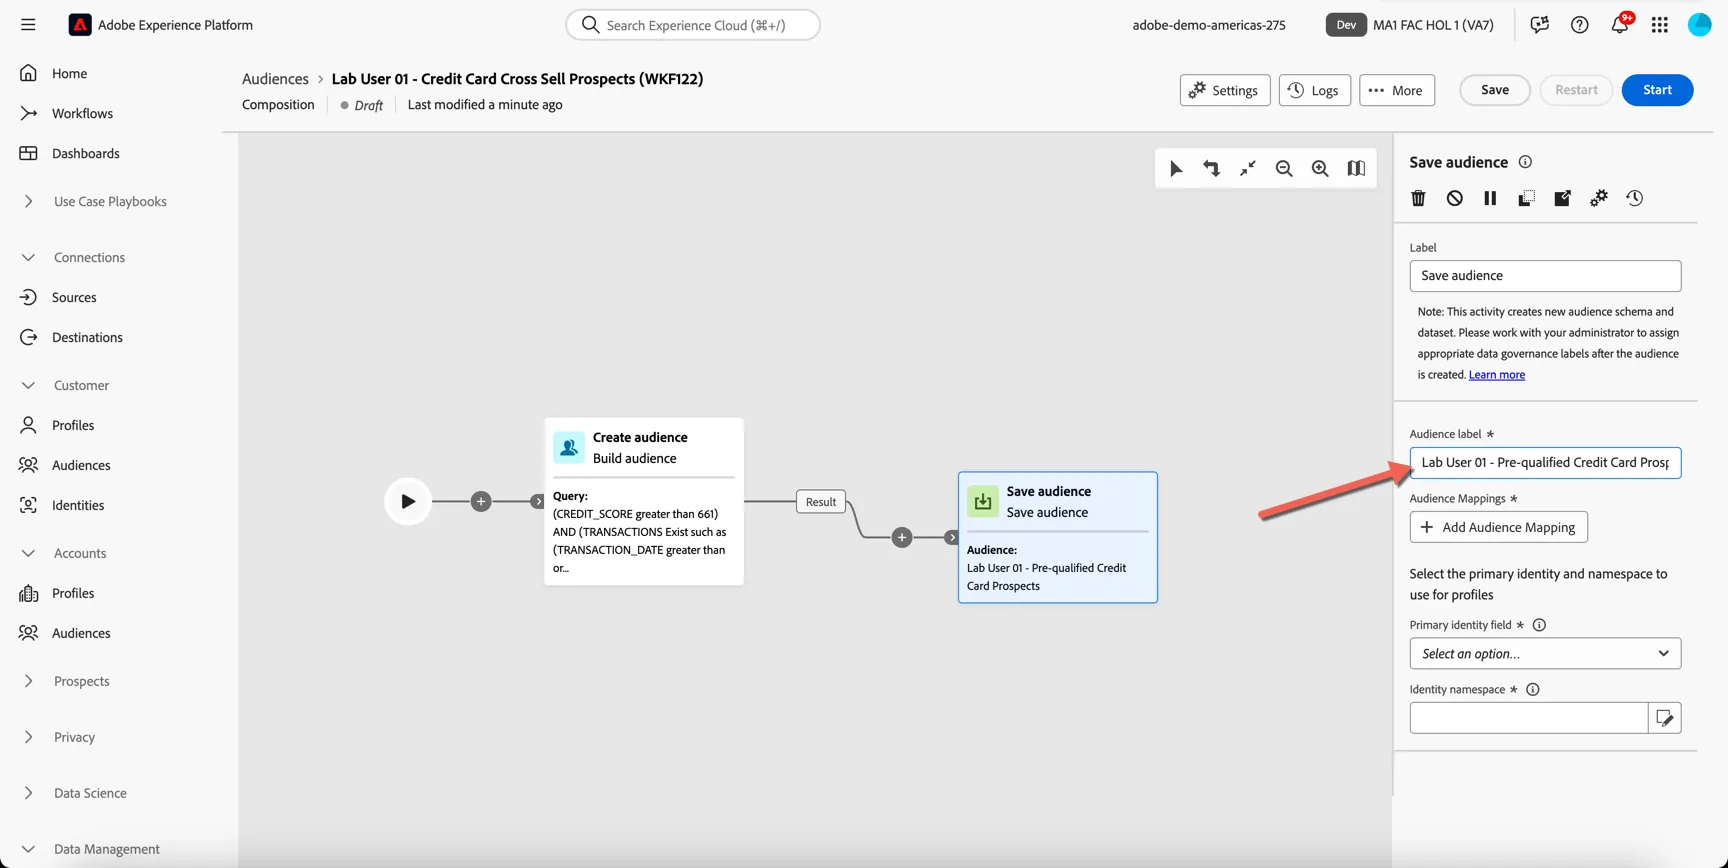Expand the Prospects section

tap(28, 681)
